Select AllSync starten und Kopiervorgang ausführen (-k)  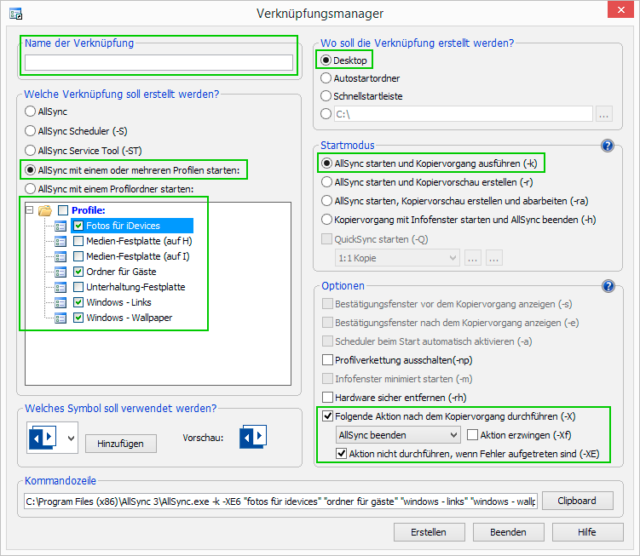coord(327,163)
